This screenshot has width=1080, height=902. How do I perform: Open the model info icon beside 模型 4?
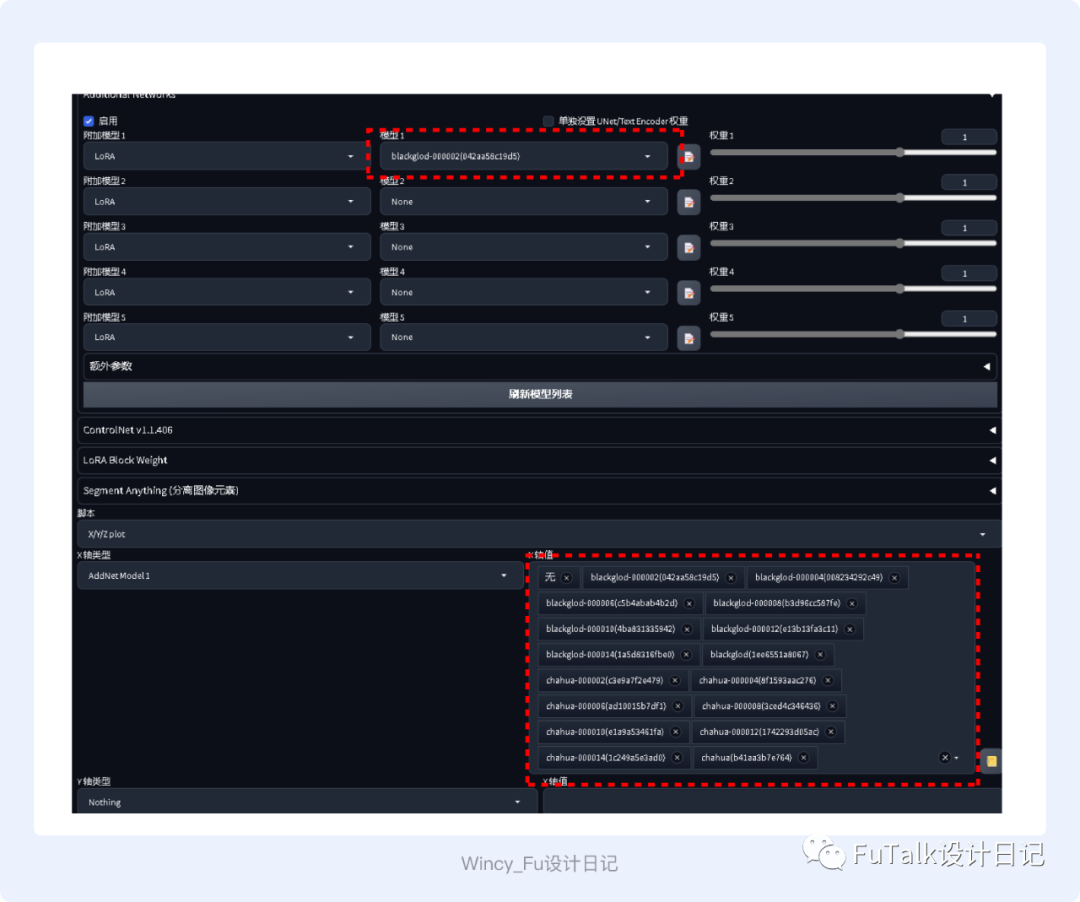(688, 293)
